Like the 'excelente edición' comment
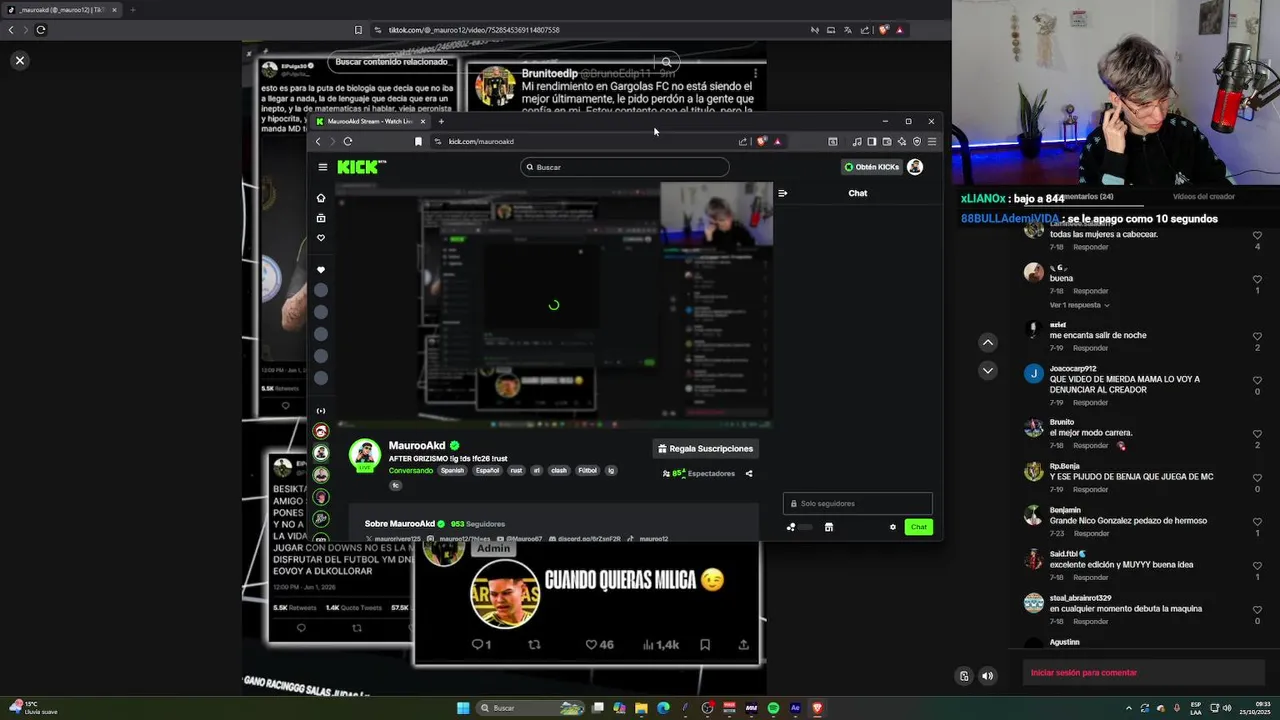Viewport: 1280px width, 720px height. [1257, 566]
